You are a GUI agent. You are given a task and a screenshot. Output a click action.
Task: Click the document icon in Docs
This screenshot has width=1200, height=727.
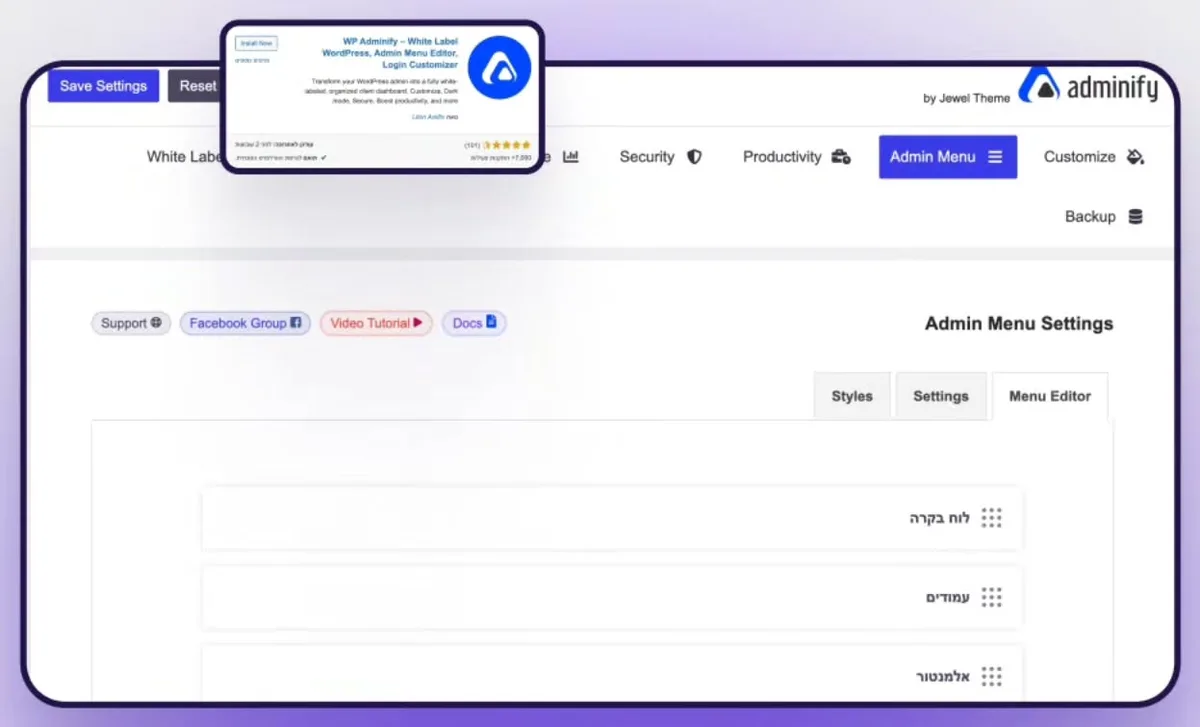click(x=491, y=322)
